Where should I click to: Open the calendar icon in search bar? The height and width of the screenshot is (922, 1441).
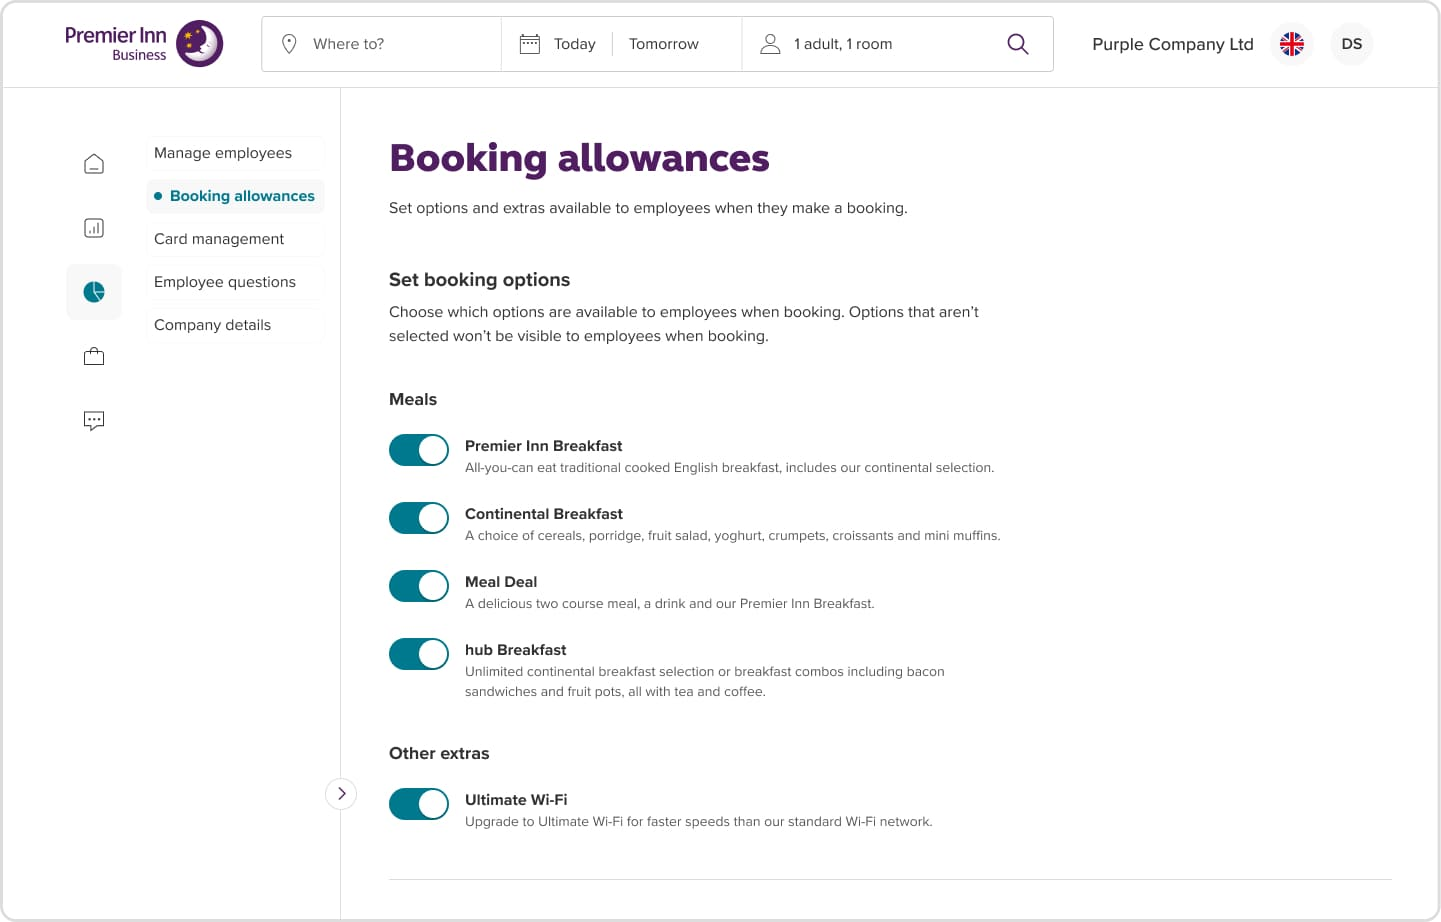pos(530,44)
